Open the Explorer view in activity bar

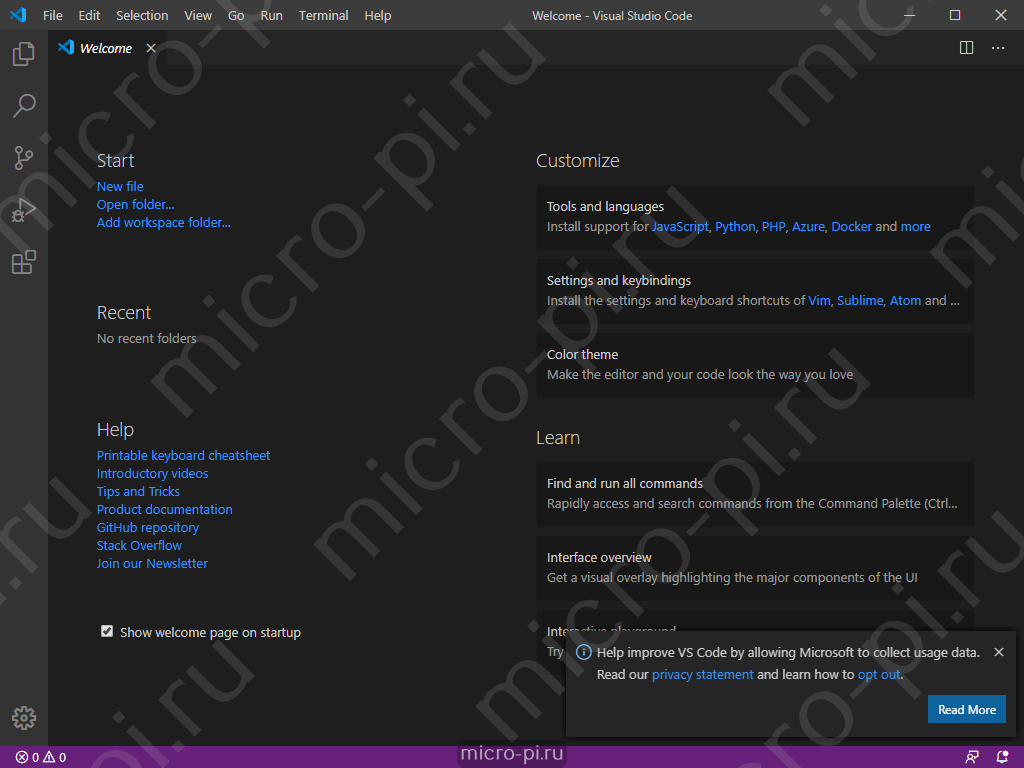point(24,54)
